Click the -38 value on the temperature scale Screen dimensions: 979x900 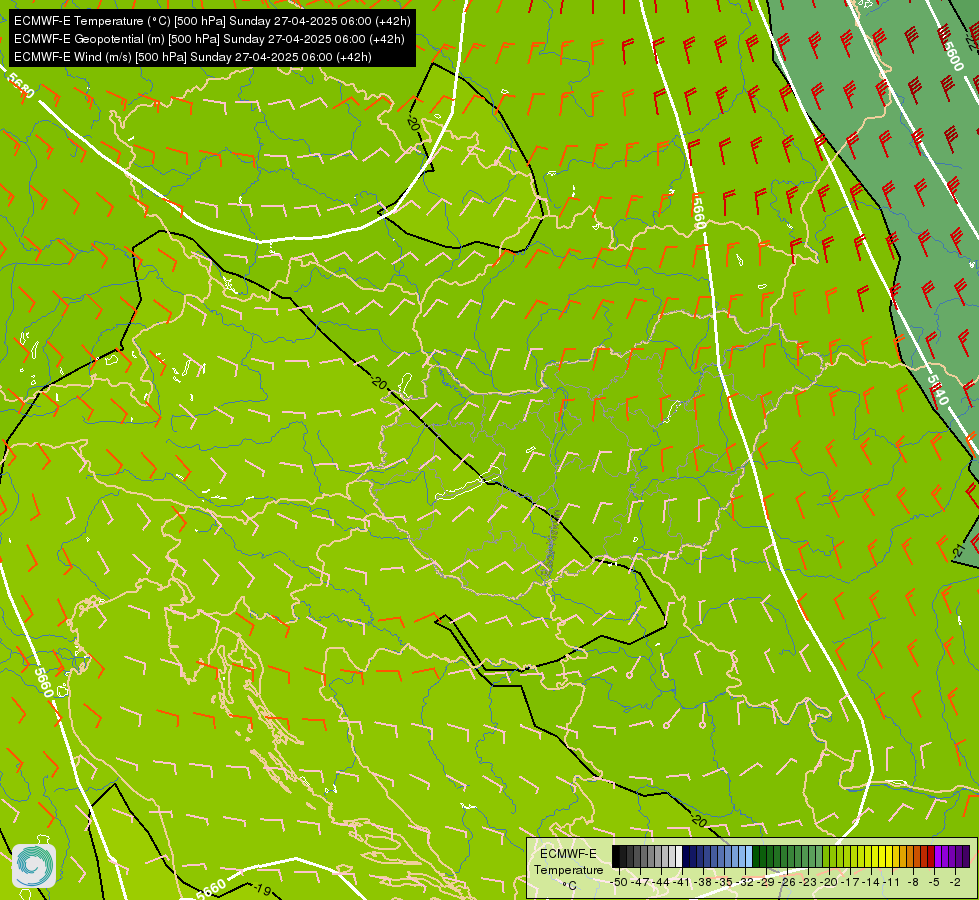(x=704, y=882)
